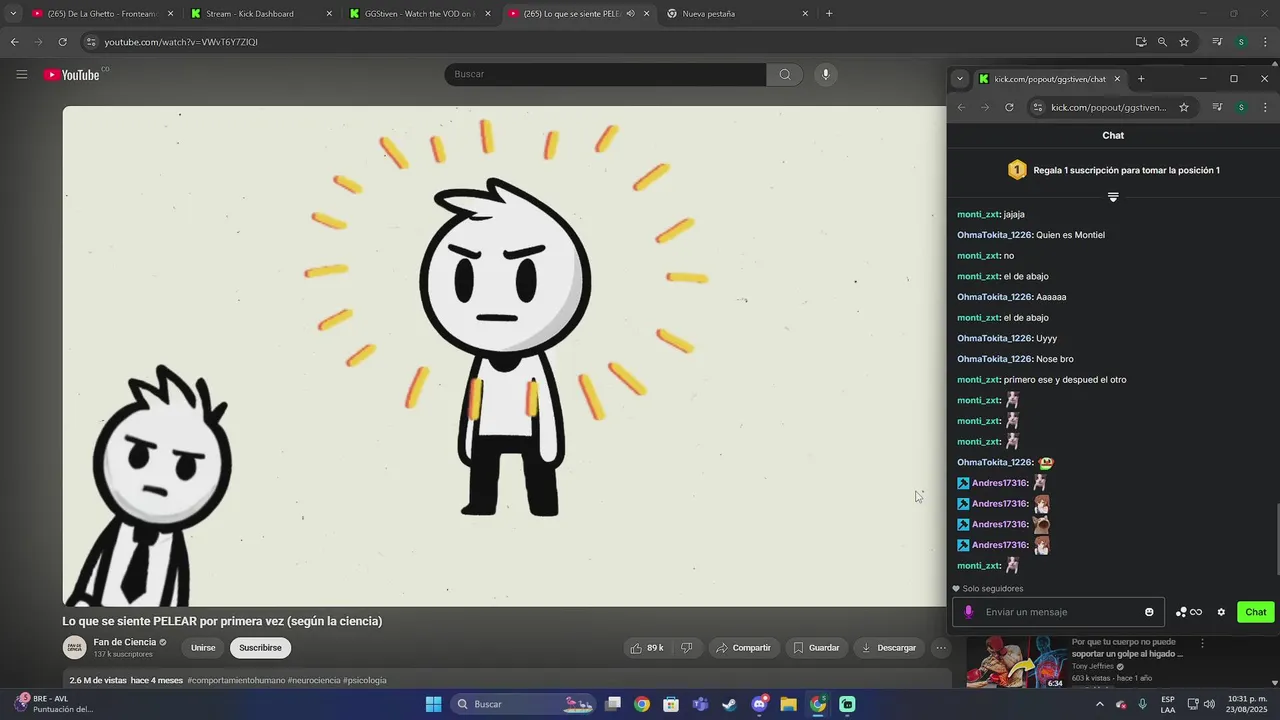Open the YouTube hamburger guide menu
The image size is (1280, 720).
coord(21,74)
